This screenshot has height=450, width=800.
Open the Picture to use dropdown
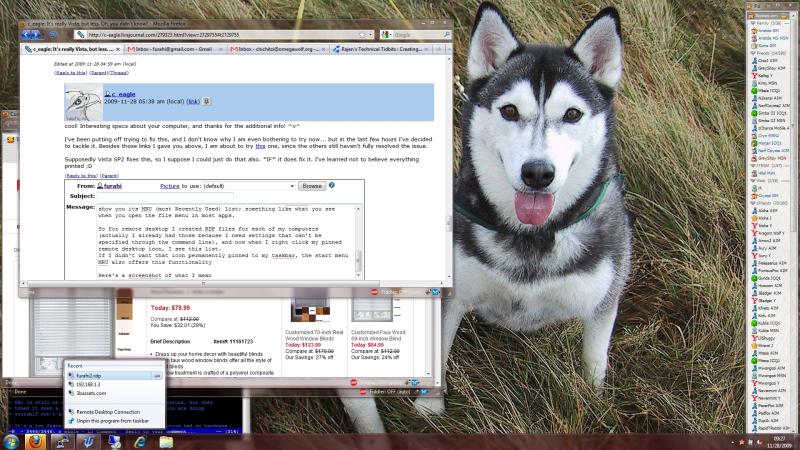pos(291,186)
